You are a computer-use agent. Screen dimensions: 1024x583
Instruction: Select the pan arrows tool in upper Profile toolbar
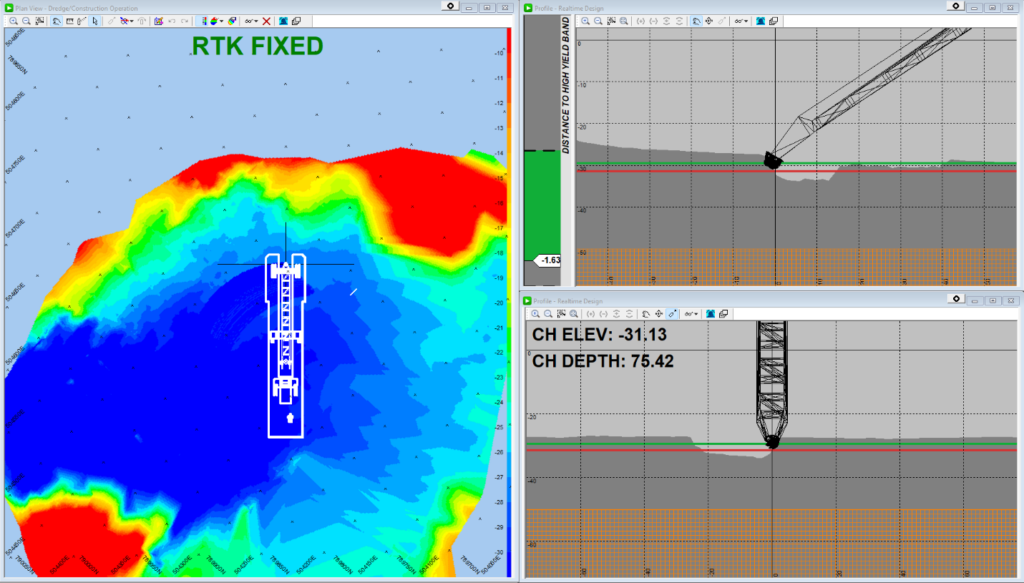coord(709,21)
